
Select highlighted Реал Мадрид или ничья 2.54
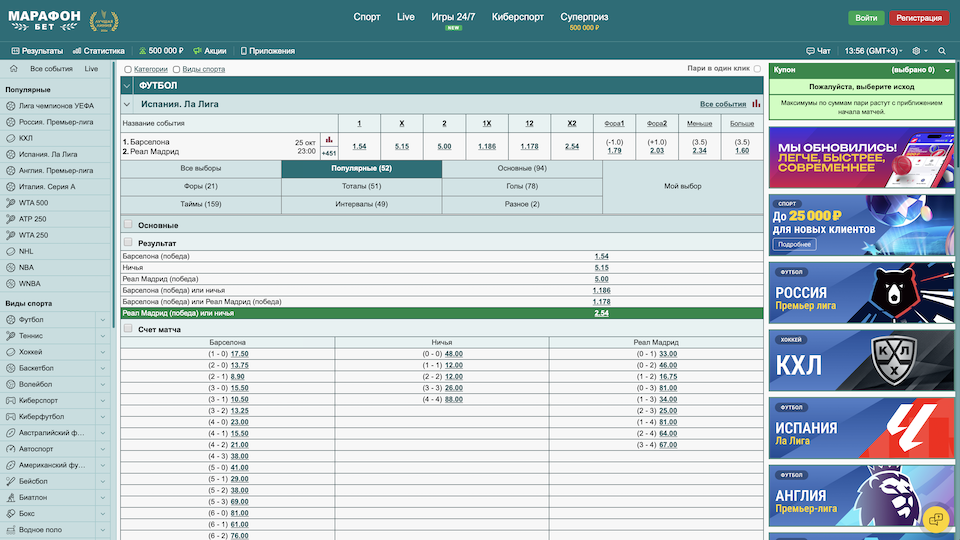point(601,313)
